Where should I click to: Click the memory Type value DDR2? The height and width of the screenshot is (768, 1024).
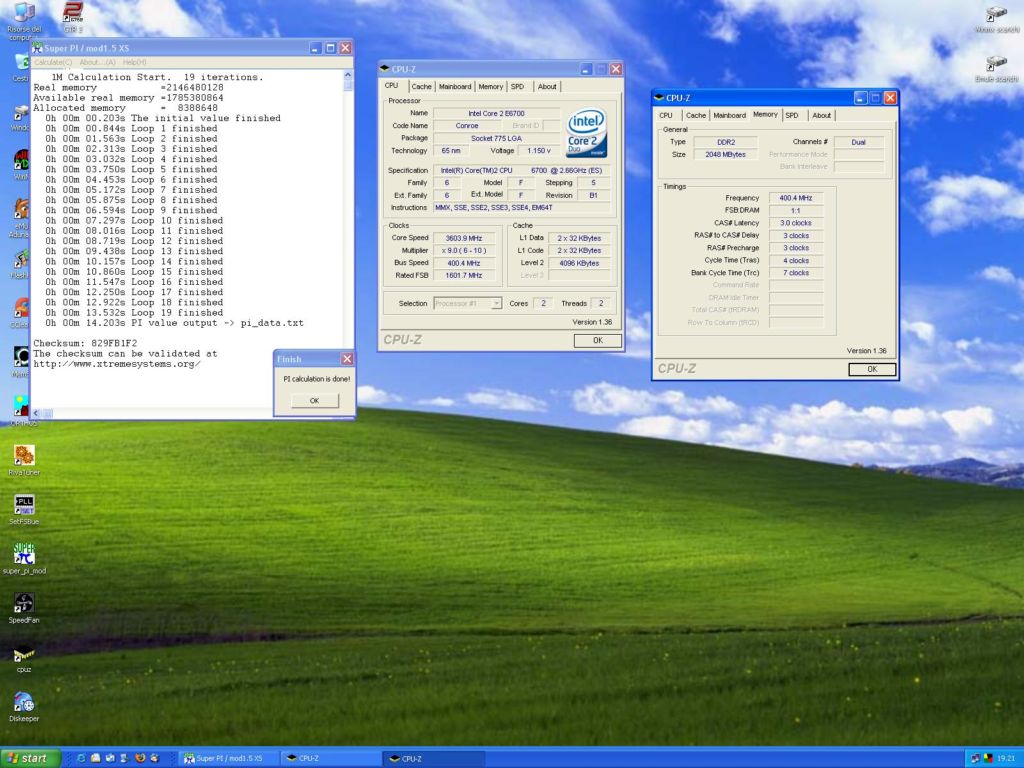726,142
